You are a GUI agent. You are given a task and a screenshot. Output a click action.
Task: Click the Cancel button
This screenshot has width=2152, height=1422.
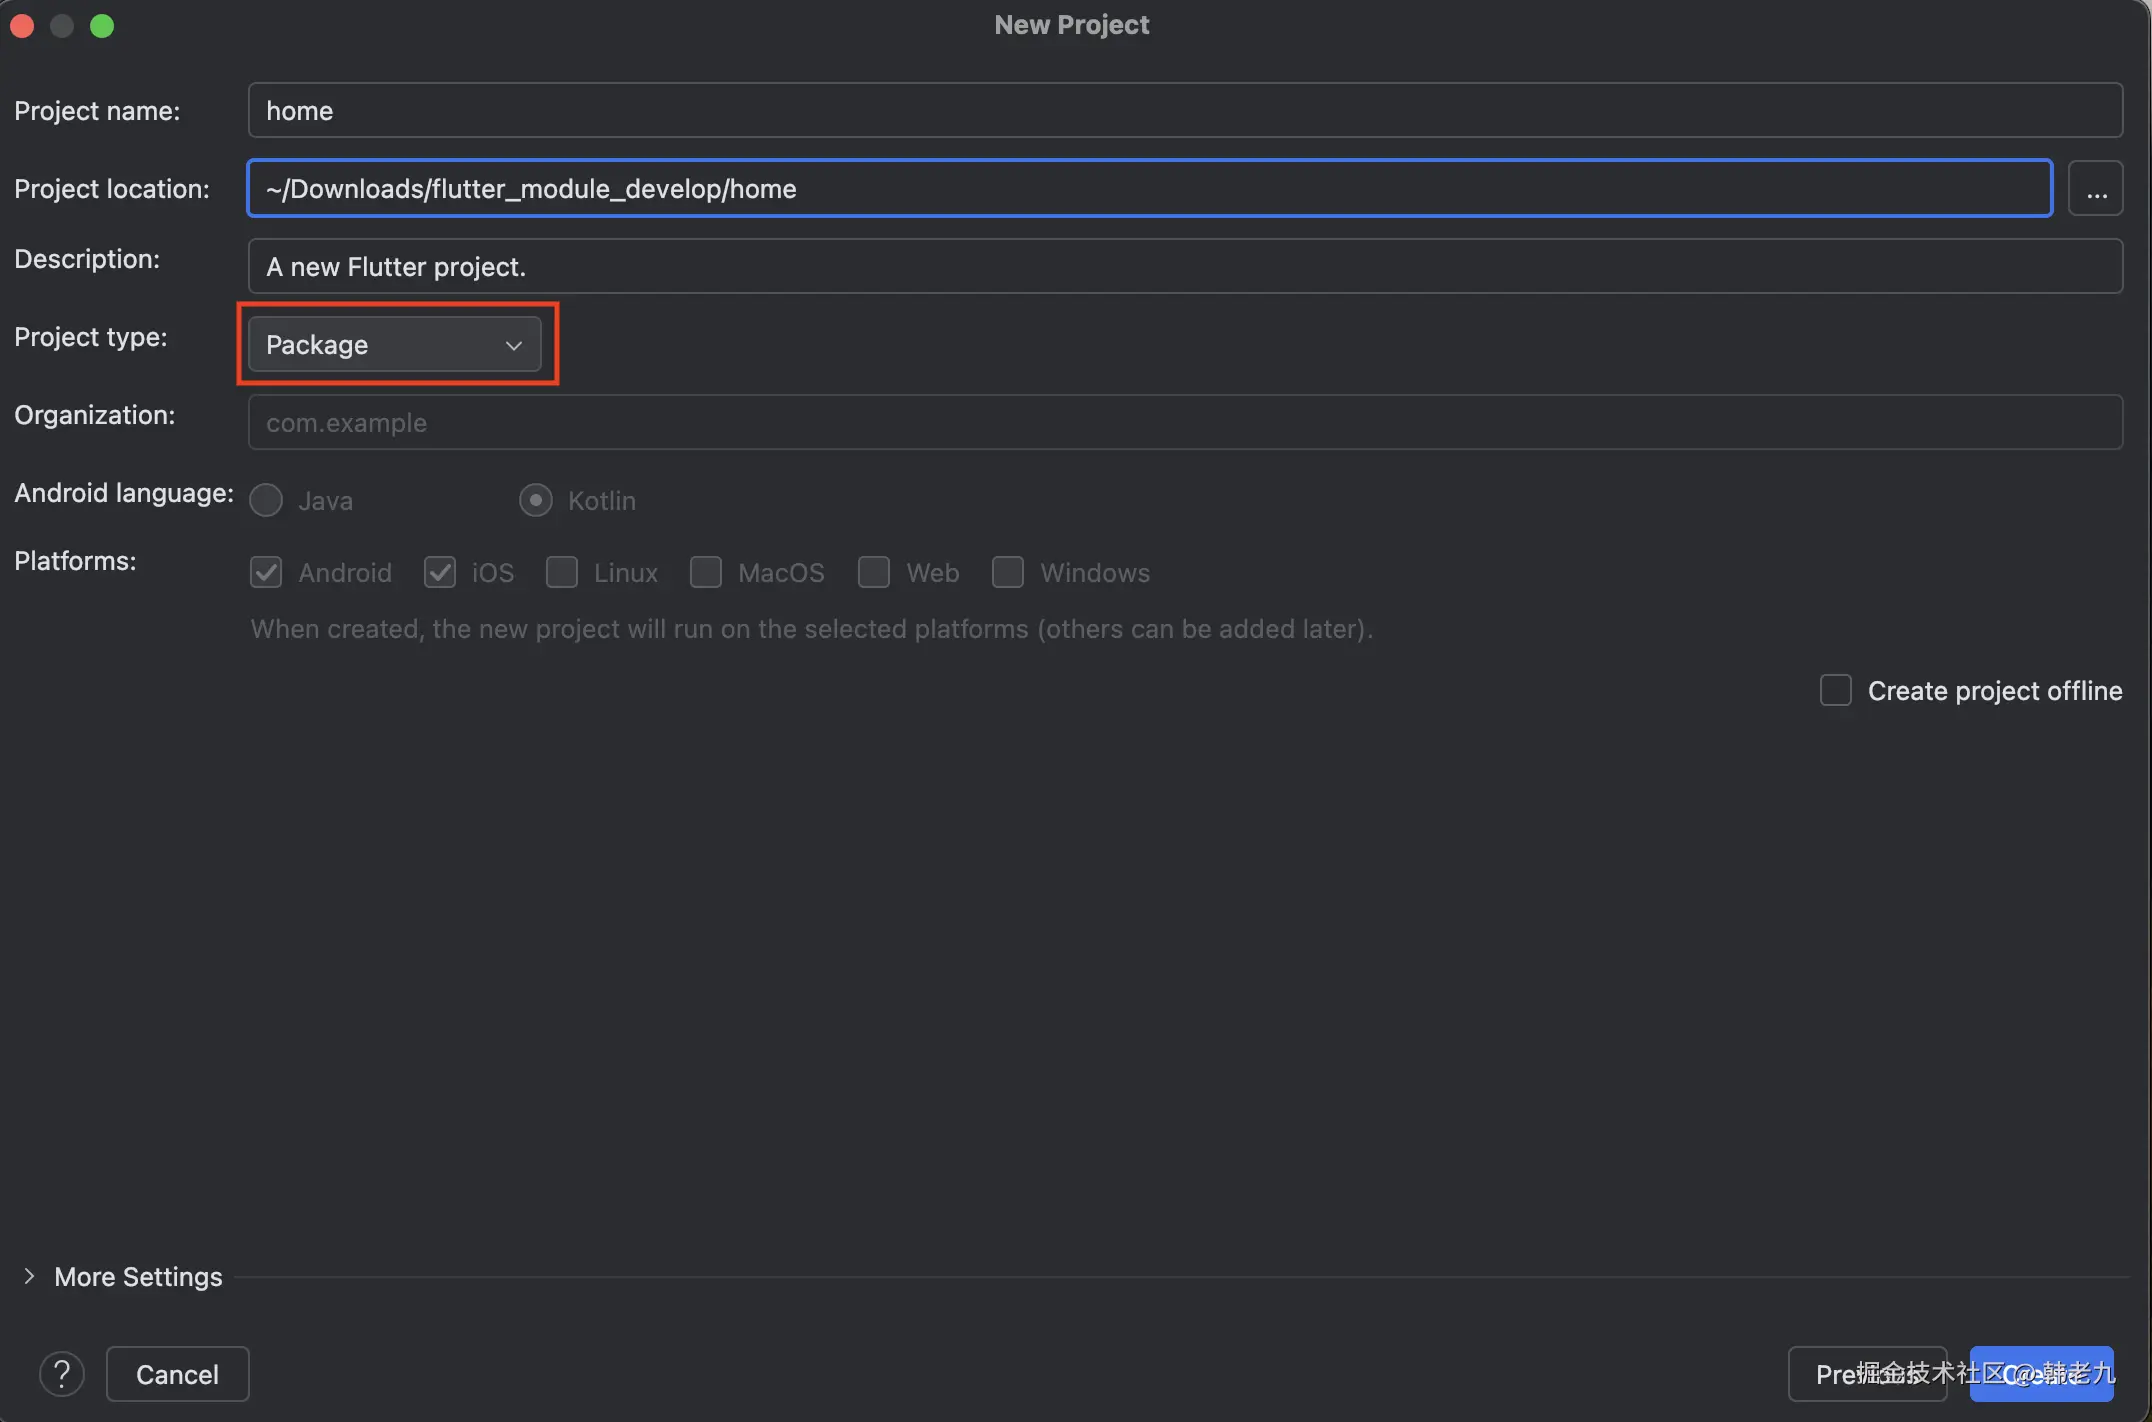(177, 1374)
